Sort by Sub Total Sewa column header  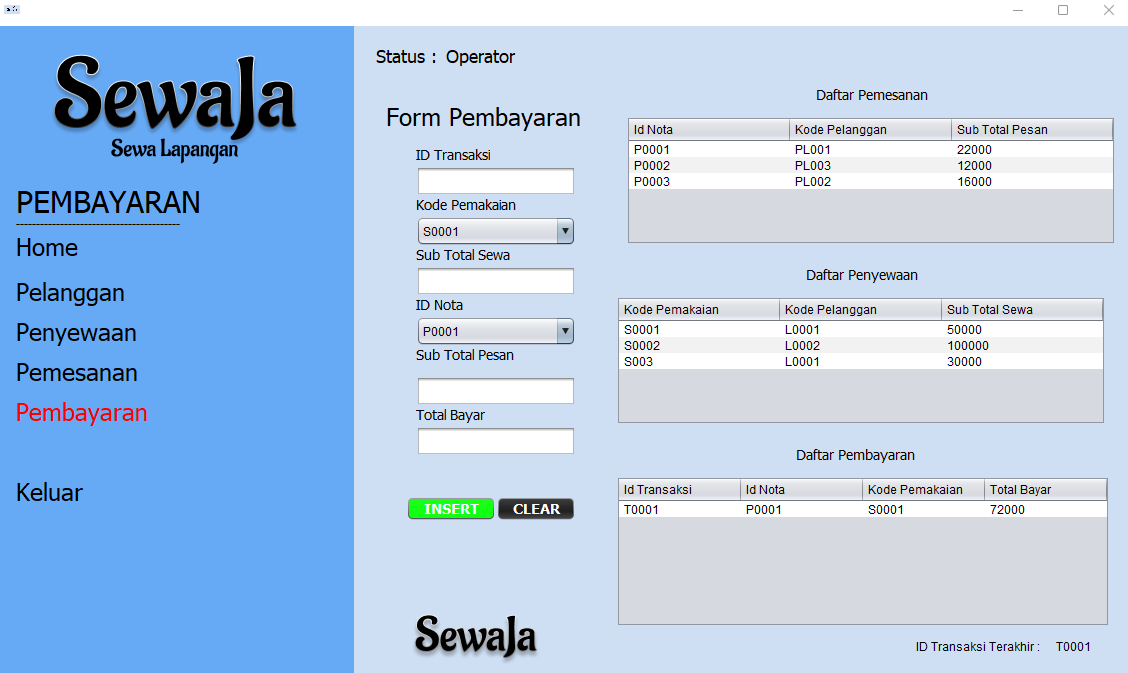point(1021,310)
